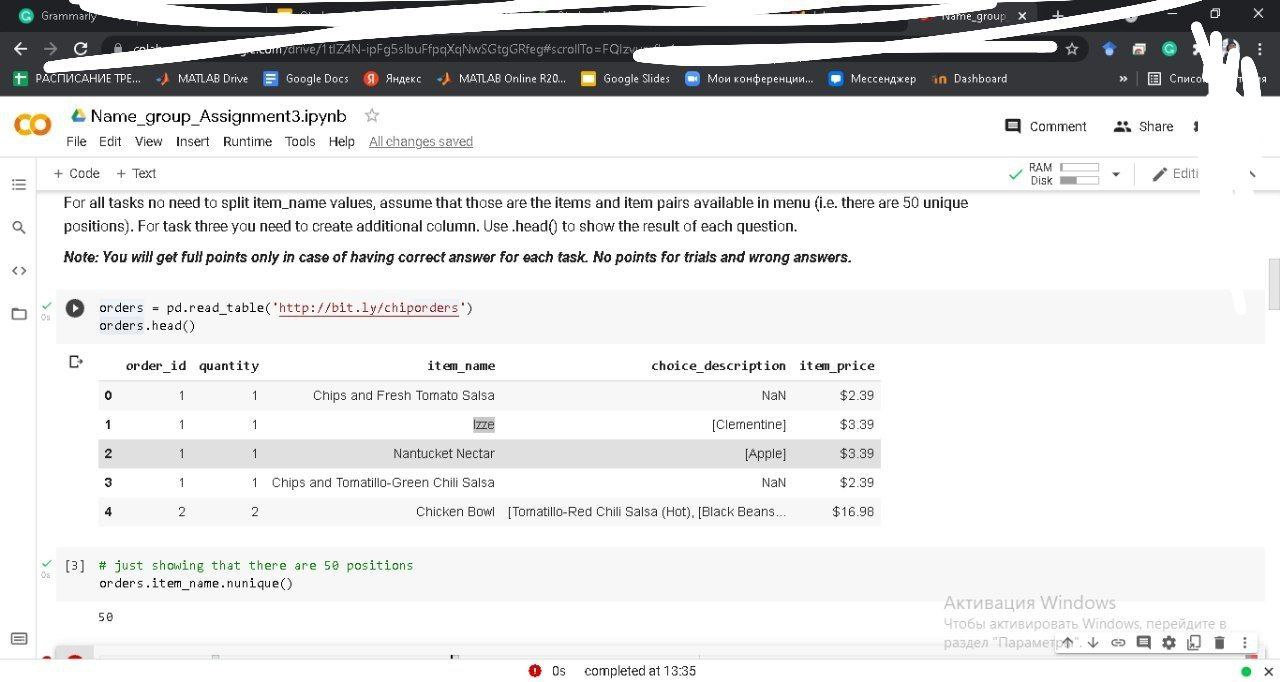Click the output toggle icon beside the table
Viewport: 1280px width, 682px height.
75,362
